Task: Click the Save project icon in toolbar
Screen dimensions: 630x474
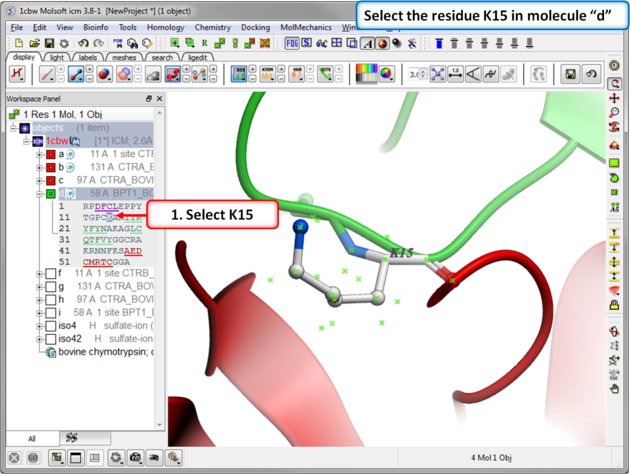Action: (x=49, y=44)
